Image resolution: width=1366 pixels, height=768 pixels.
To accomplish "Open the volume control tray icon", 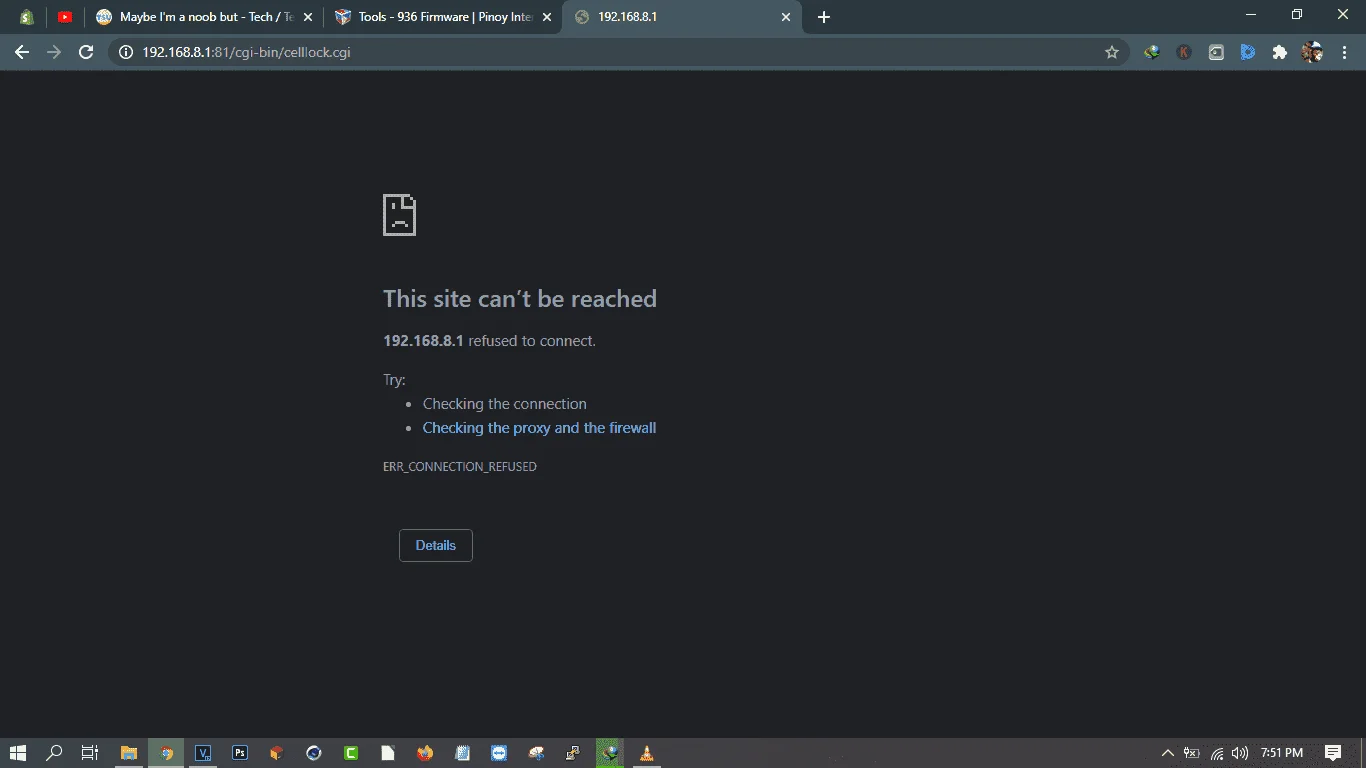I will point(1240,753).
